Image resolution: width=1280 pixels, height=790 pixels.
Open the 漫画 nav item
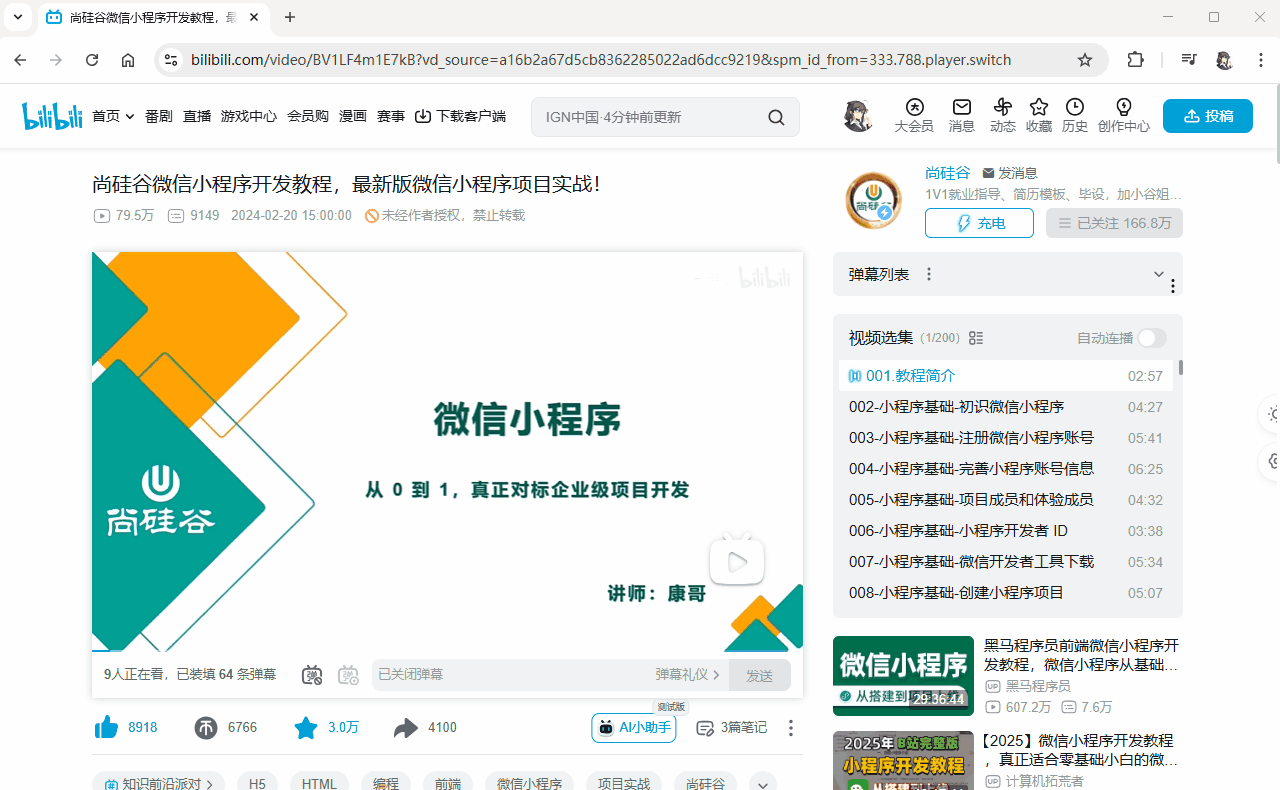[353, 117]
